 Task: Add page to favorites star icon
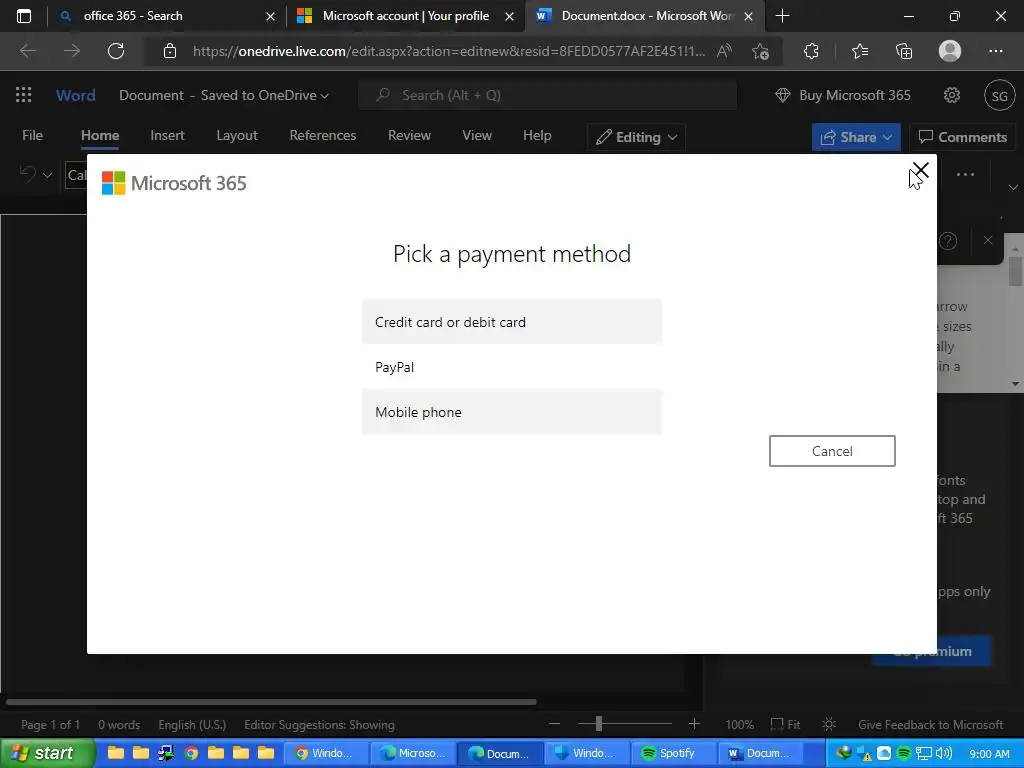[x=760, y=51]
